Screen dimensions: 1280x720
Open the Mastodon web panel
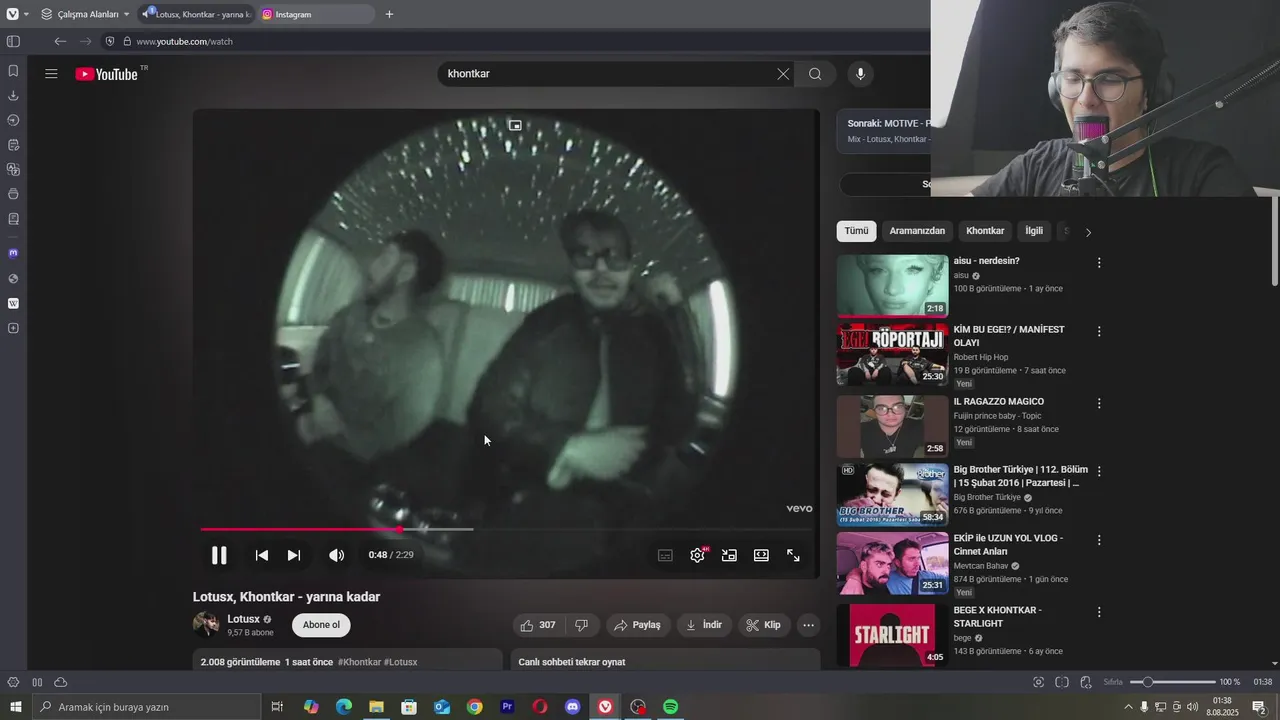[13, 253]
